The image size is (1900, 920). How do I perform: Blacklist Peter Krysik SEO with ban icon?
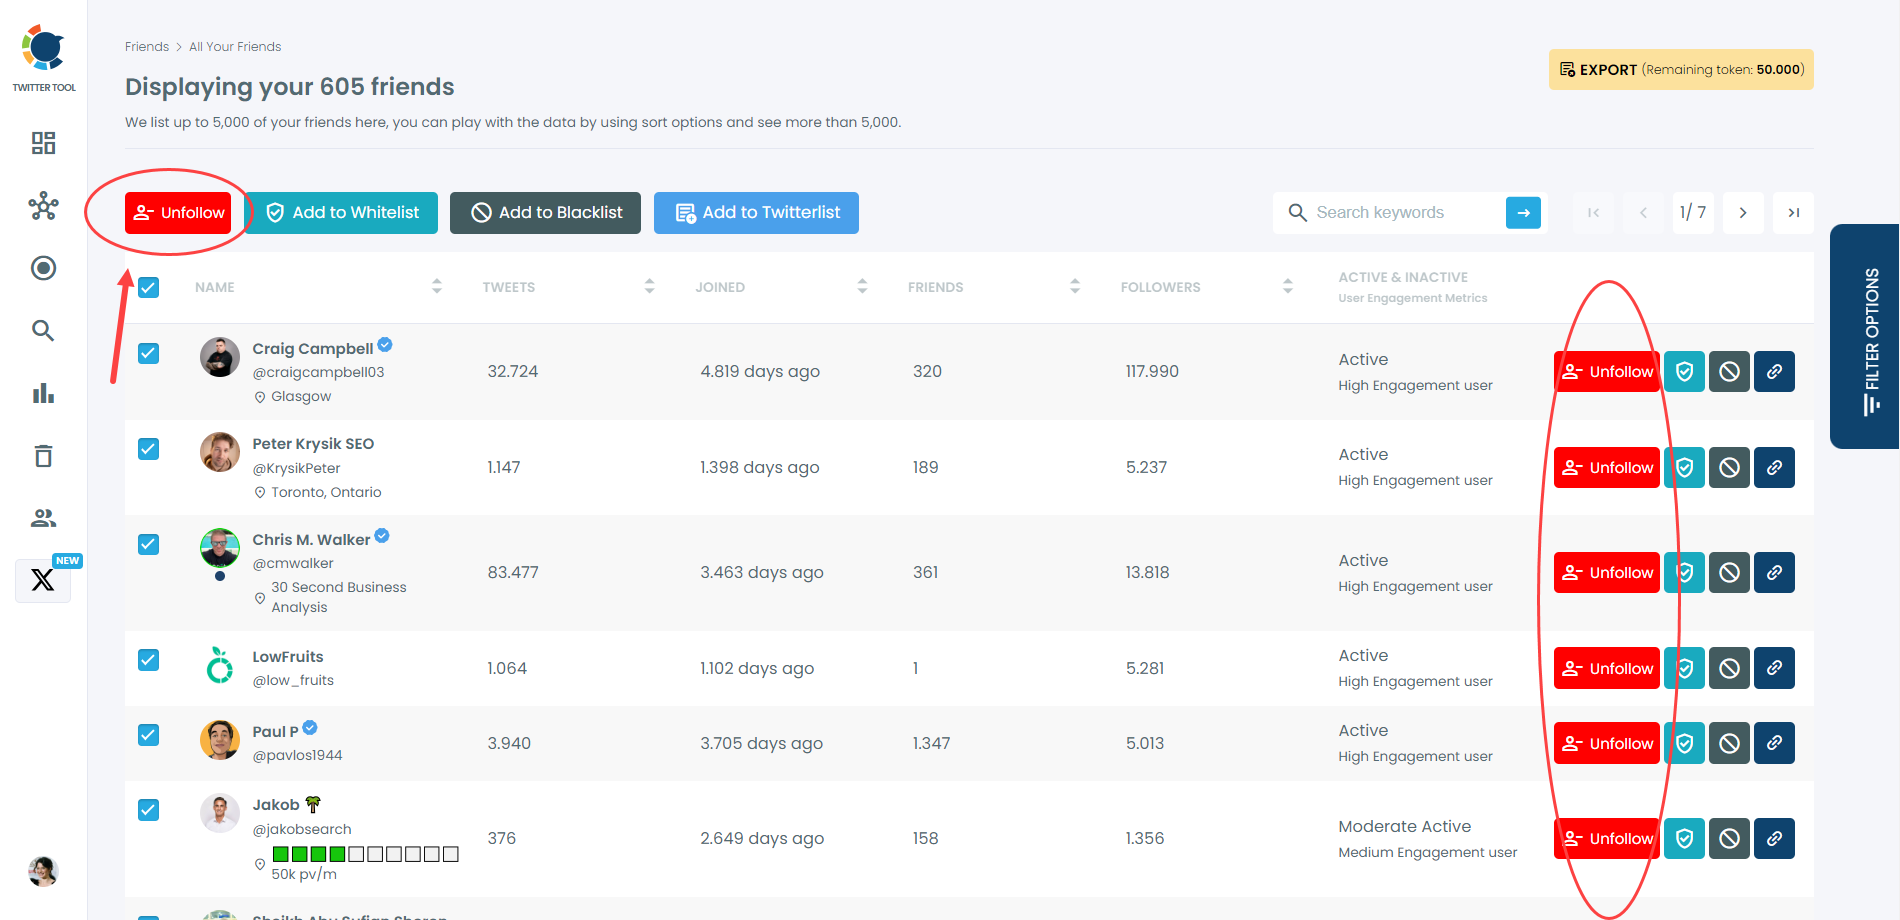[1730, 468]
